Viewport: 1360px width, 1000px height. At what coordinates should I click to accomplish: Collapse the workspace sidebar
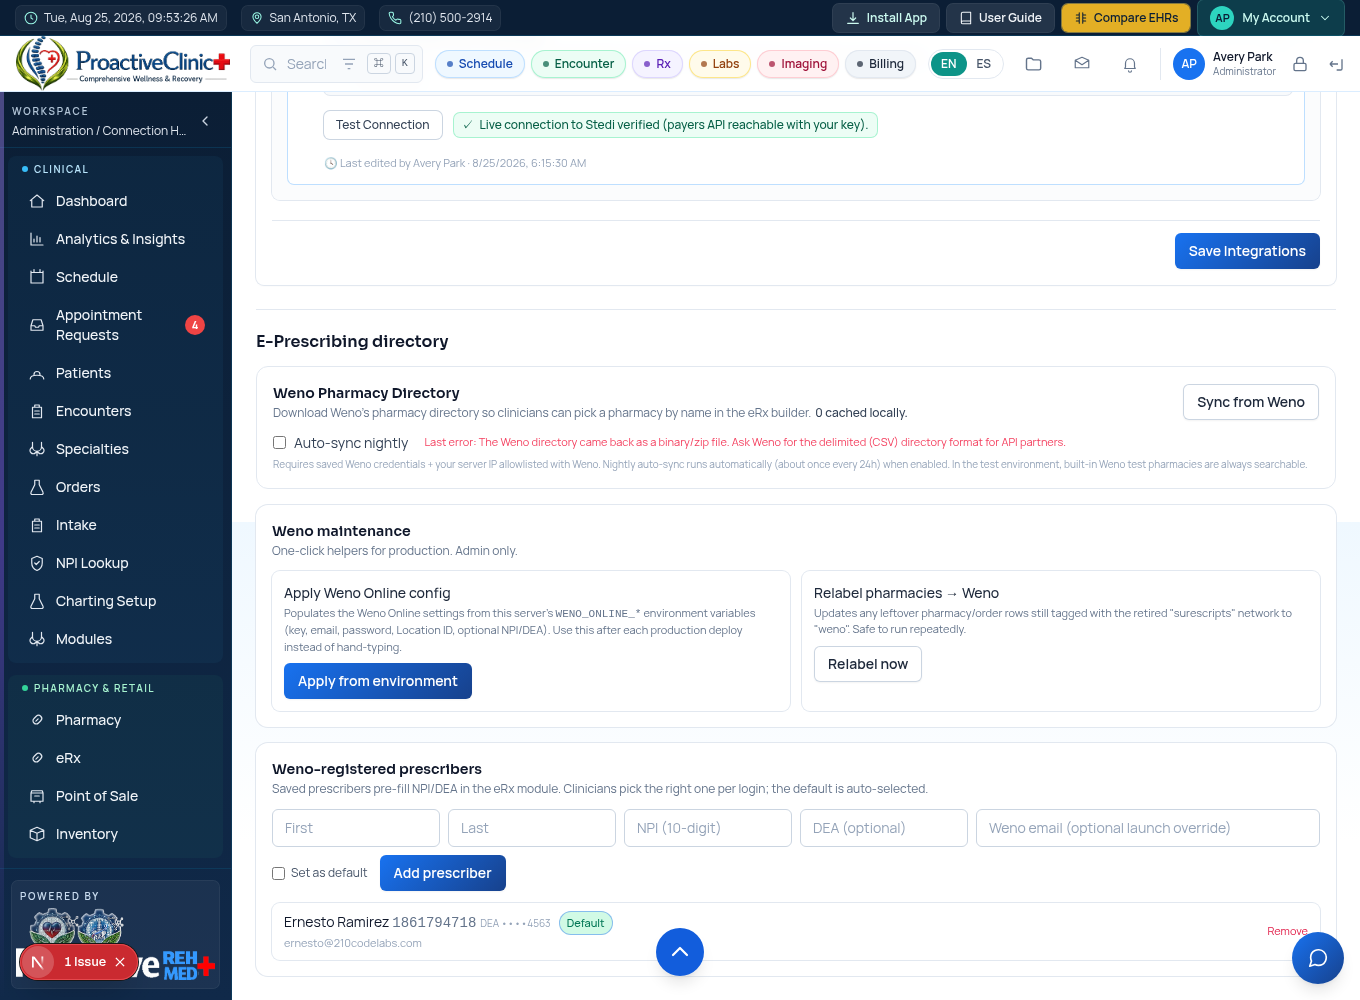tap(206, 121)
